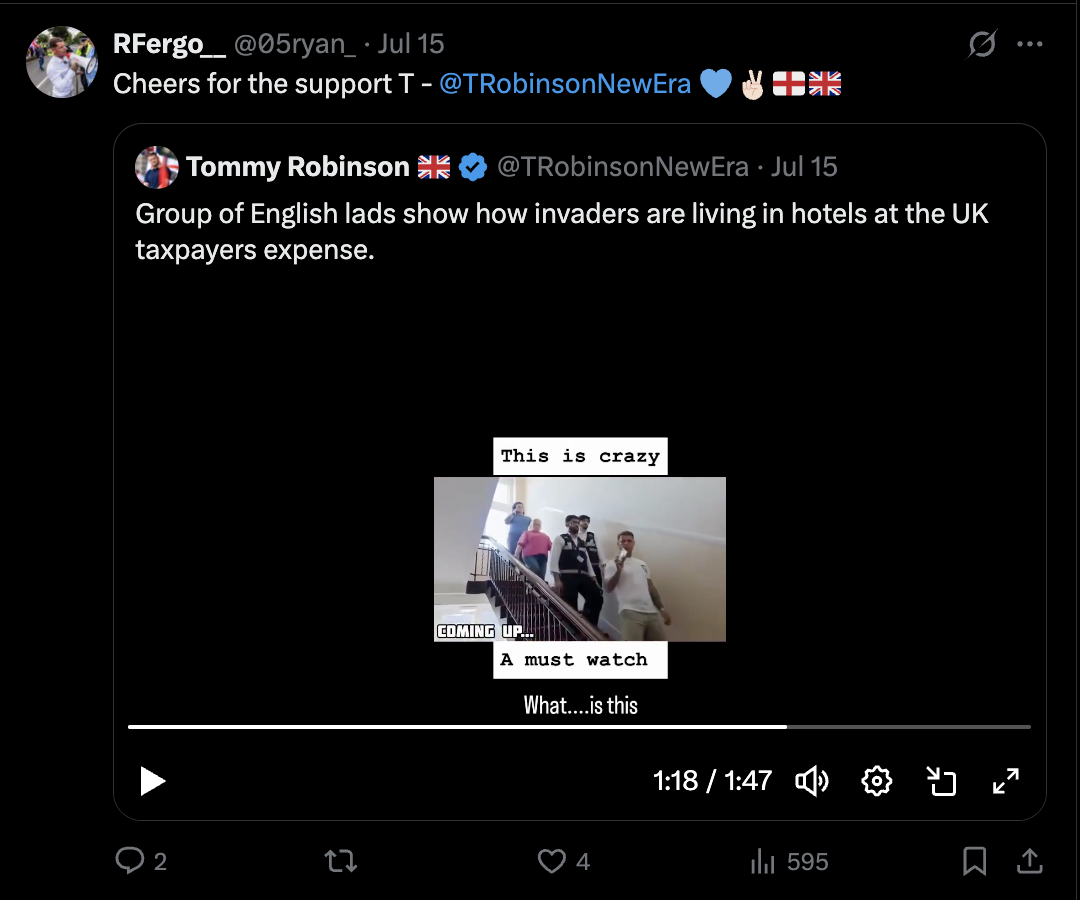Seek on the video progress bar
The width and height of the screenshot is (1080, 900).
click(x=579, y=726)
